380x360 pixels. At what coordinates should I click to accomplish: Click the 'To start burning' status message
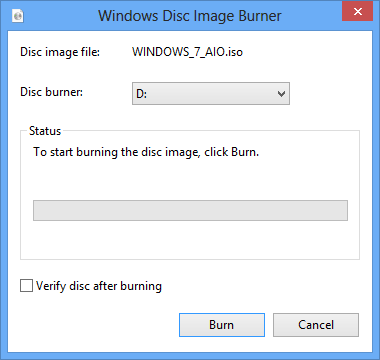(146, 152)
